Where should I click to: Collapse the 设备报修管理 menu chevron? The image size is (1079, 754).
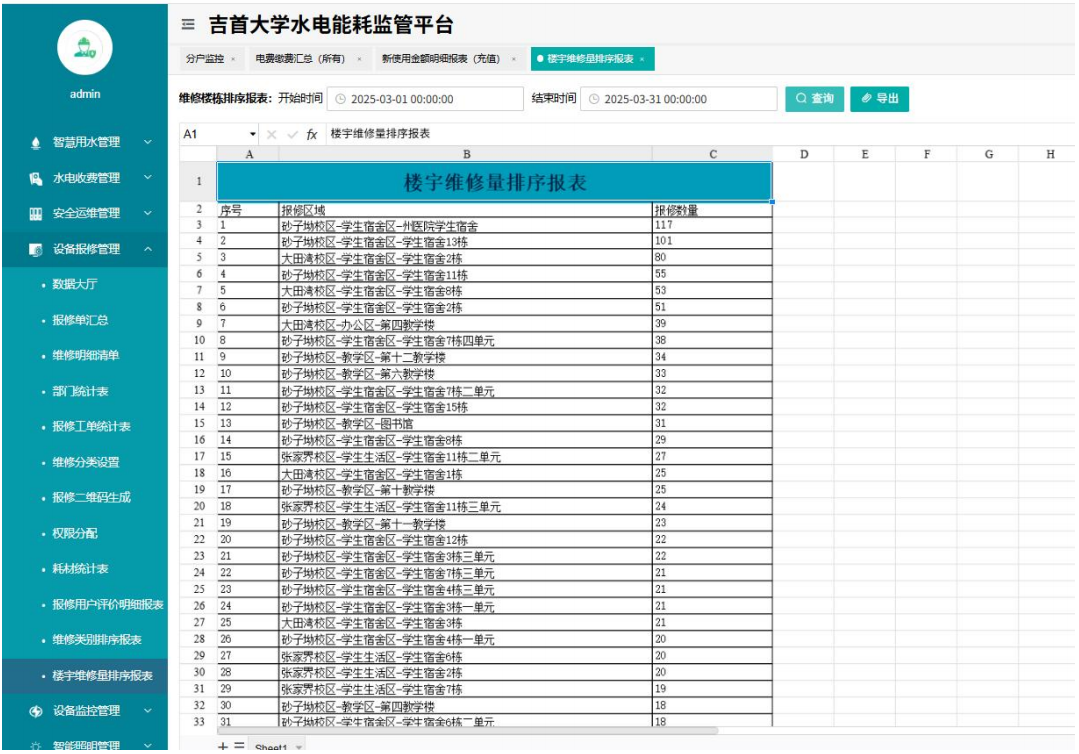point(148,249)
